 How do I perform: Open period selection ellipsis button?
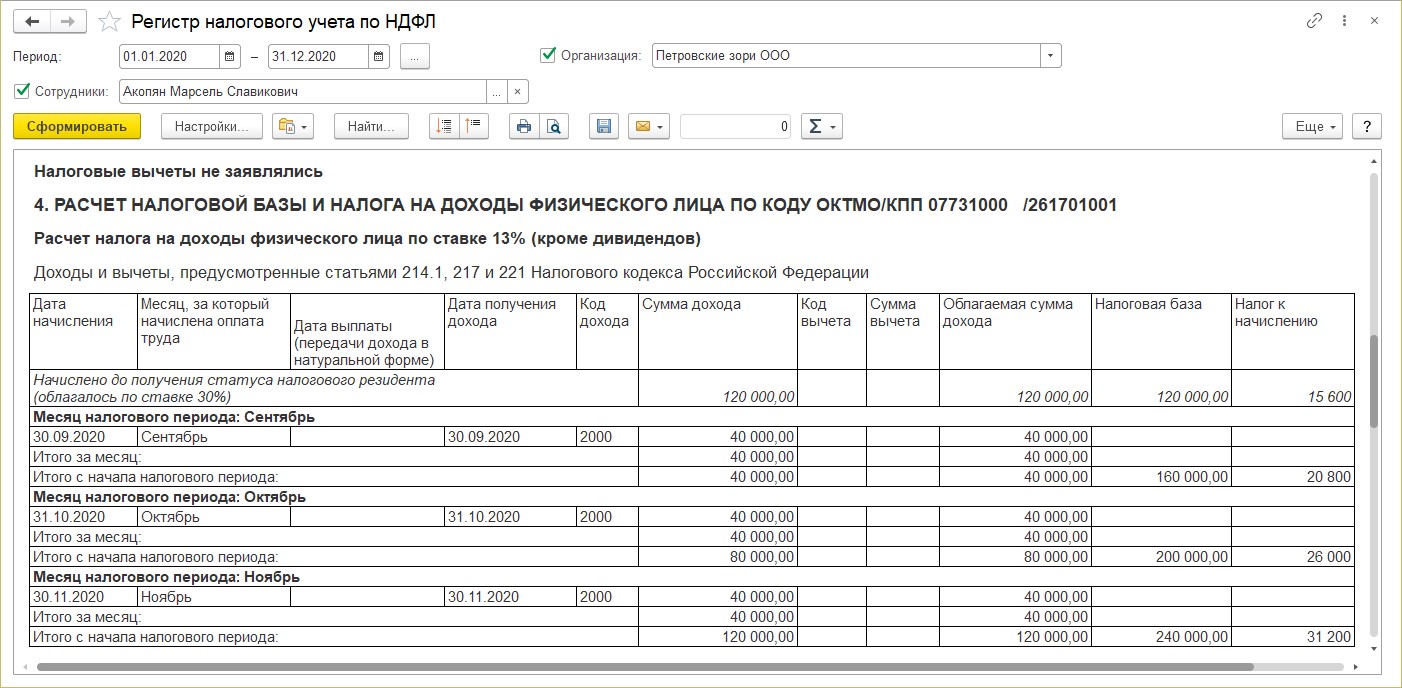coord(415,56)
